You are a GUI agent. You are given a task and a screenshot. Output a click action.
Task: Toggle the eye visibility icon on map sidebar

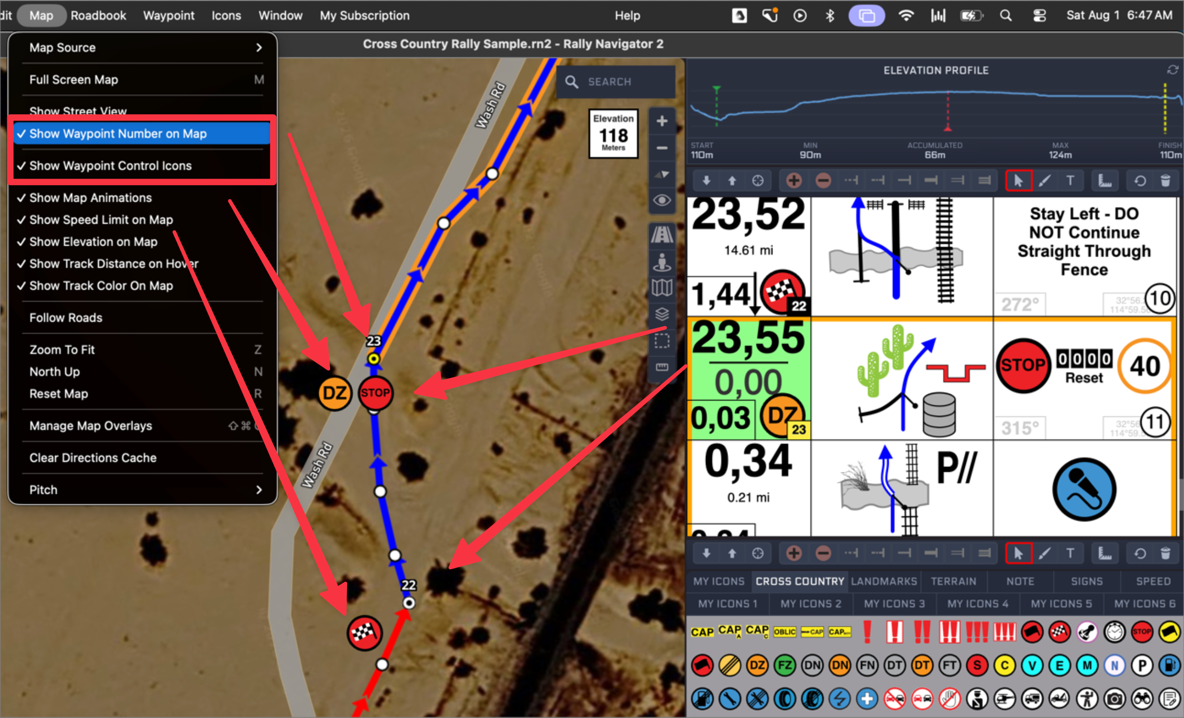point(661,201)
